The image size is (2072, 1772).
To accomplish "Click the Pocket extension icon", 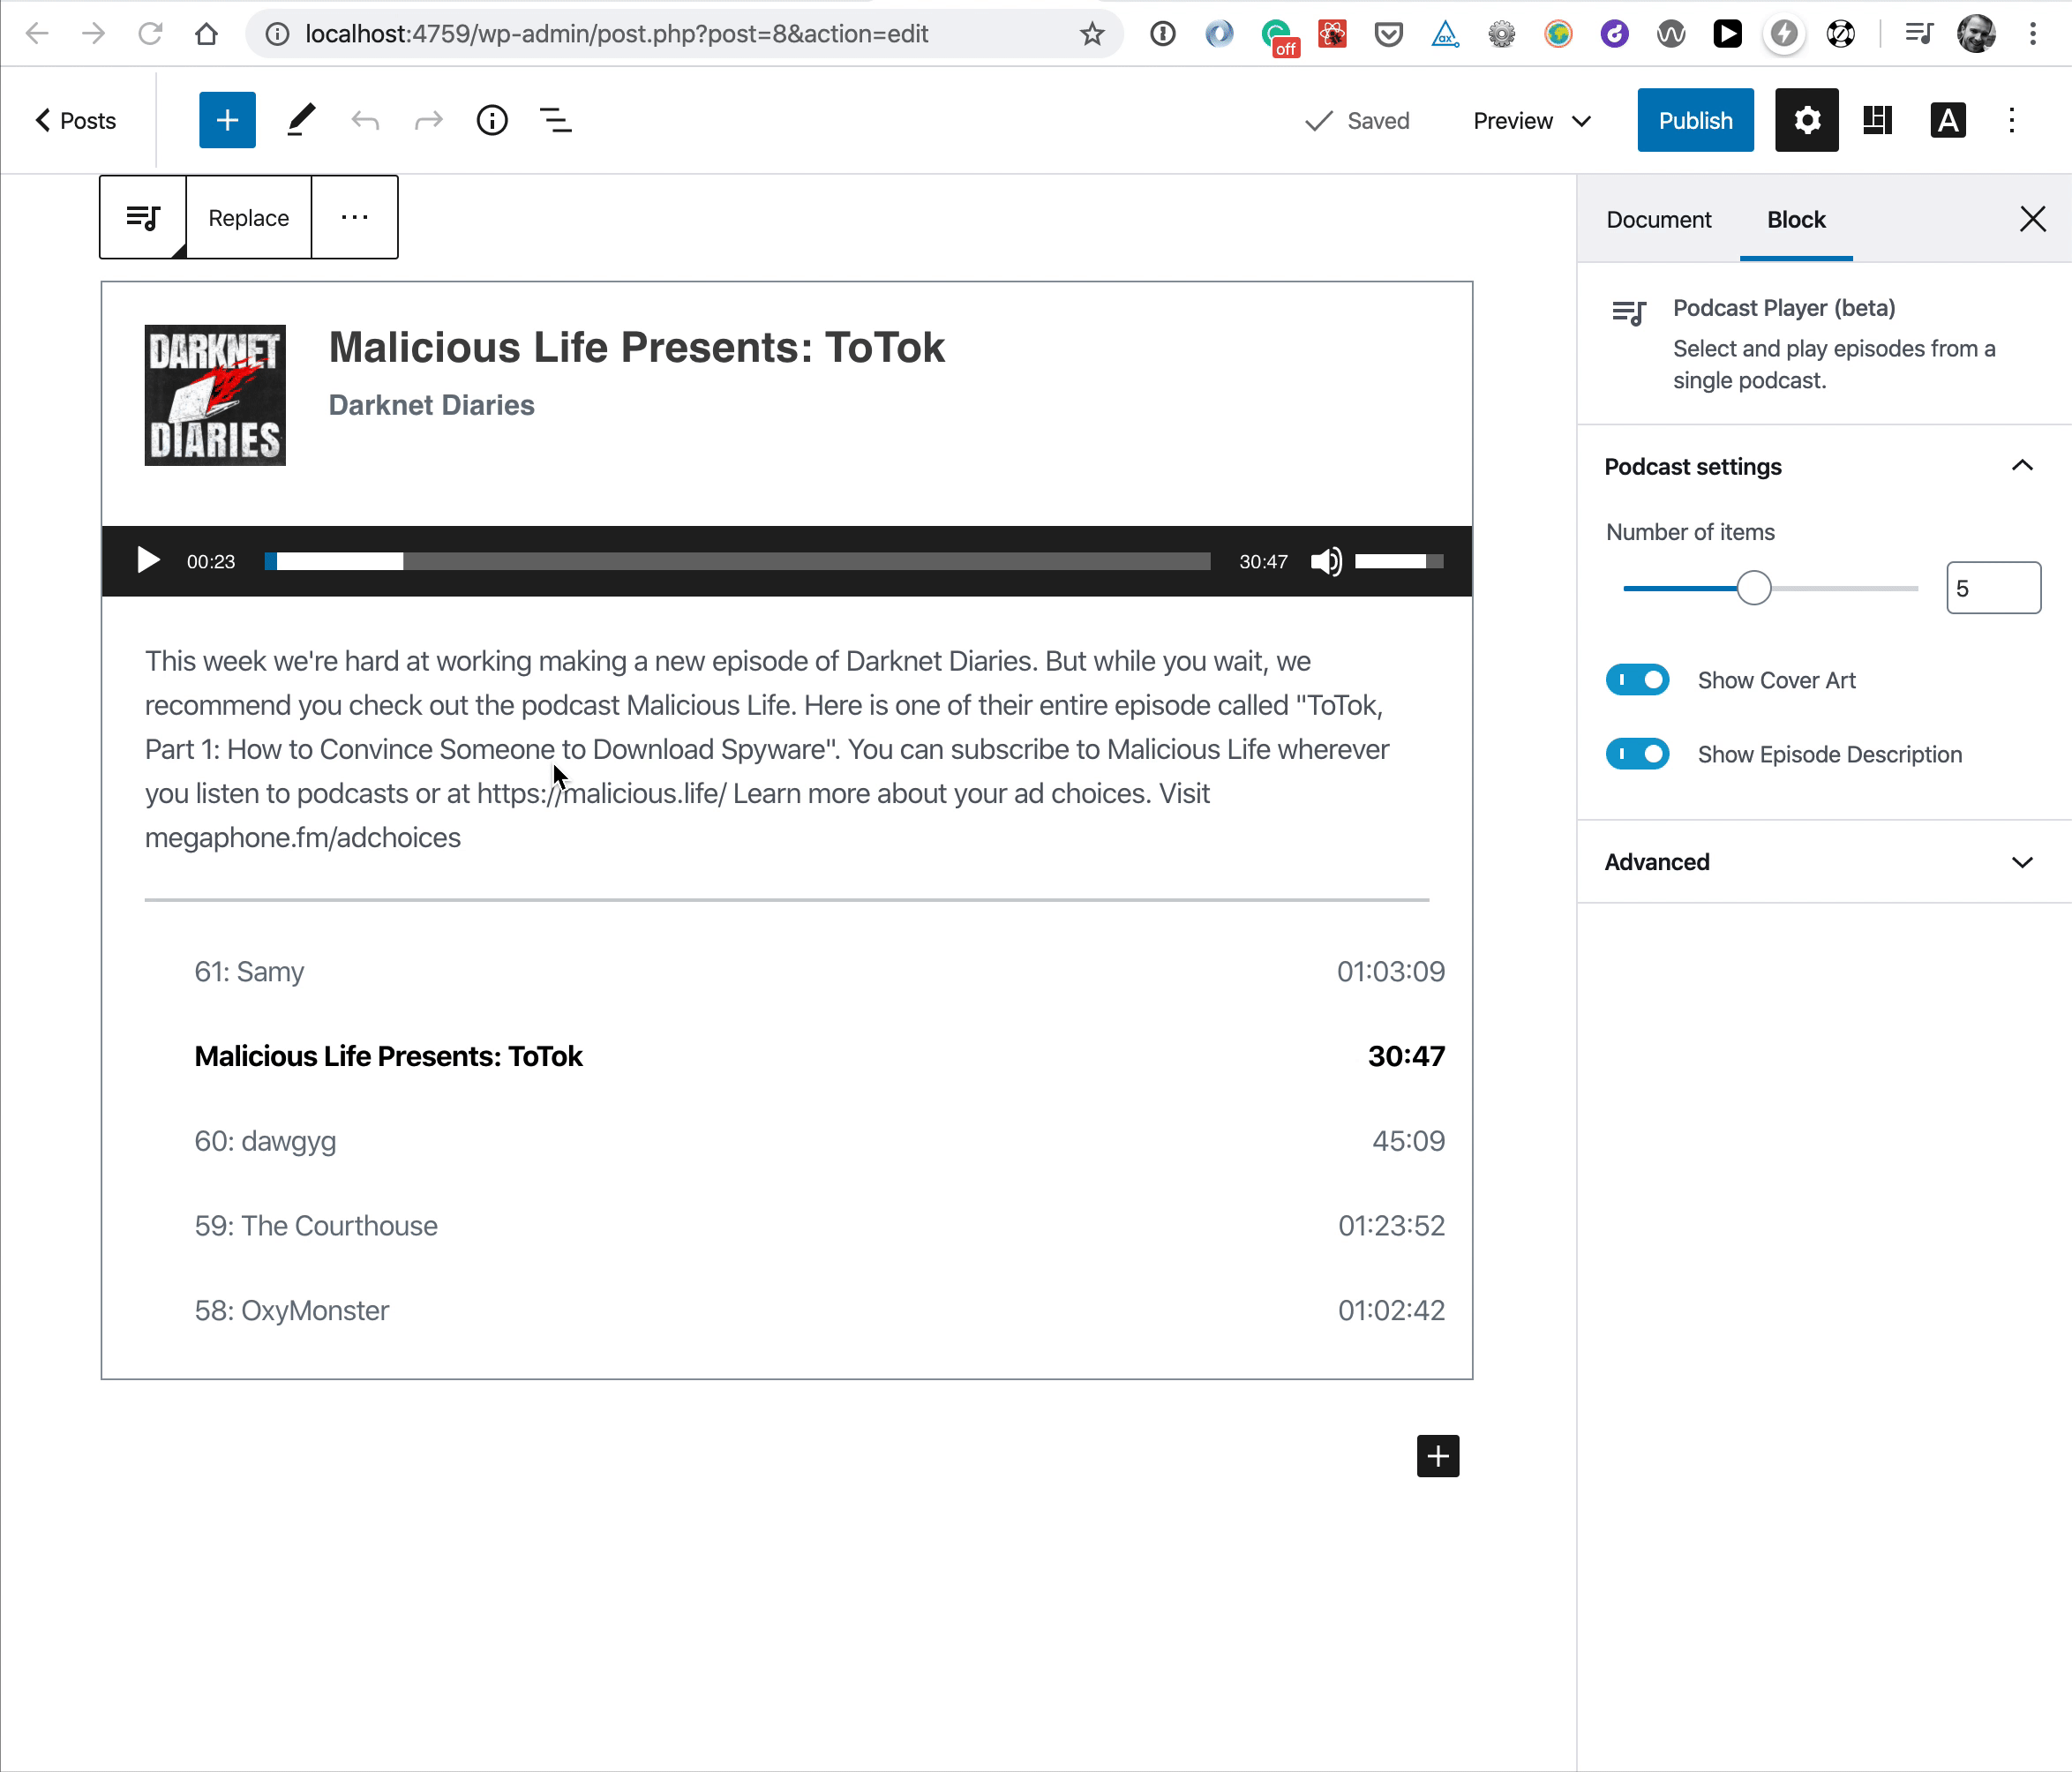I will pyautogui.click(x=1388, y=35).
